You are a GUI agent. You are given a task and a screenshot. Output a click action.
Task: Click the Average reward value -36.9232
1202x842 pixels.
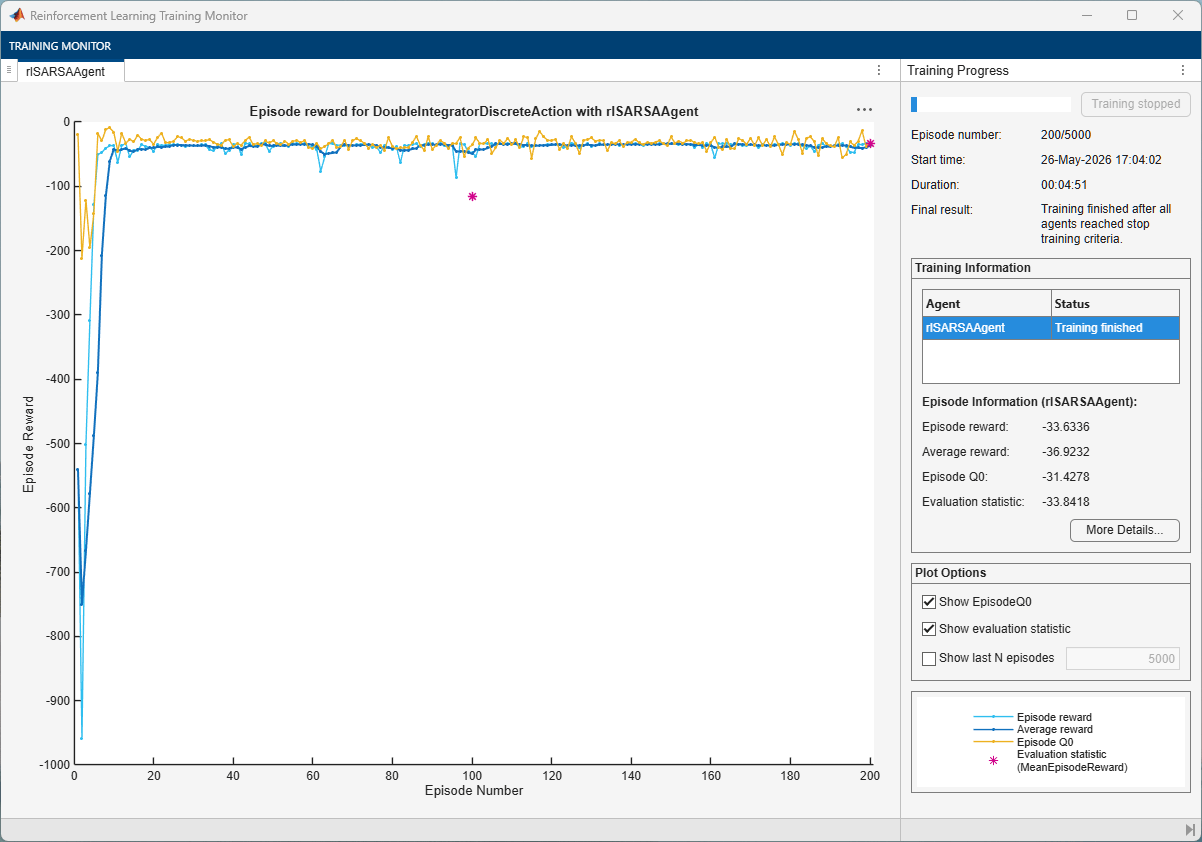(x=1066, y=452)
